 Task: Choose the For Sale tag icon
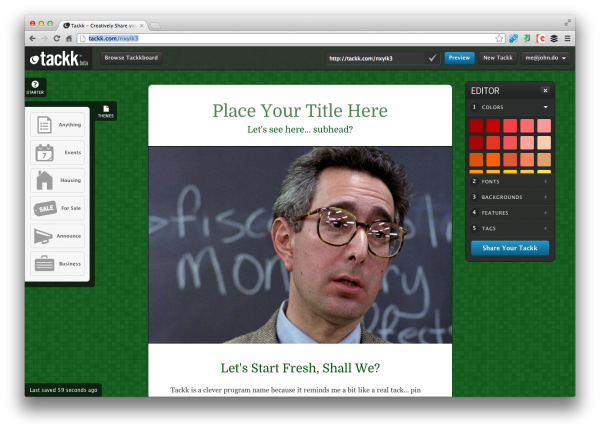tap(45, 208)
